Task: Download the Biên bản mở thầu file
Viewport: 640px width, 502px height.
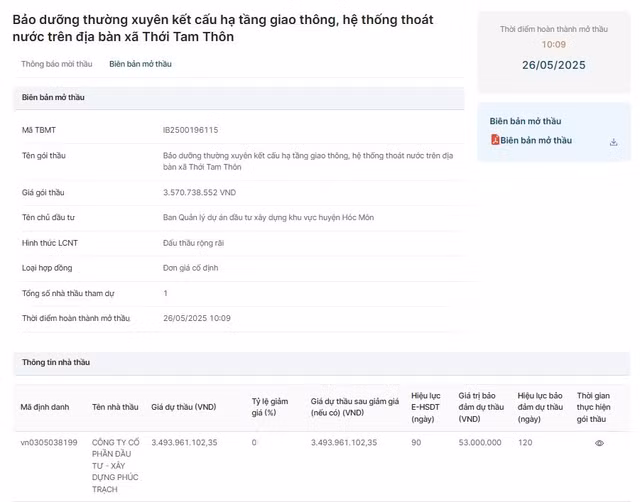Action: pyautogui.click(x=613, y=142)
